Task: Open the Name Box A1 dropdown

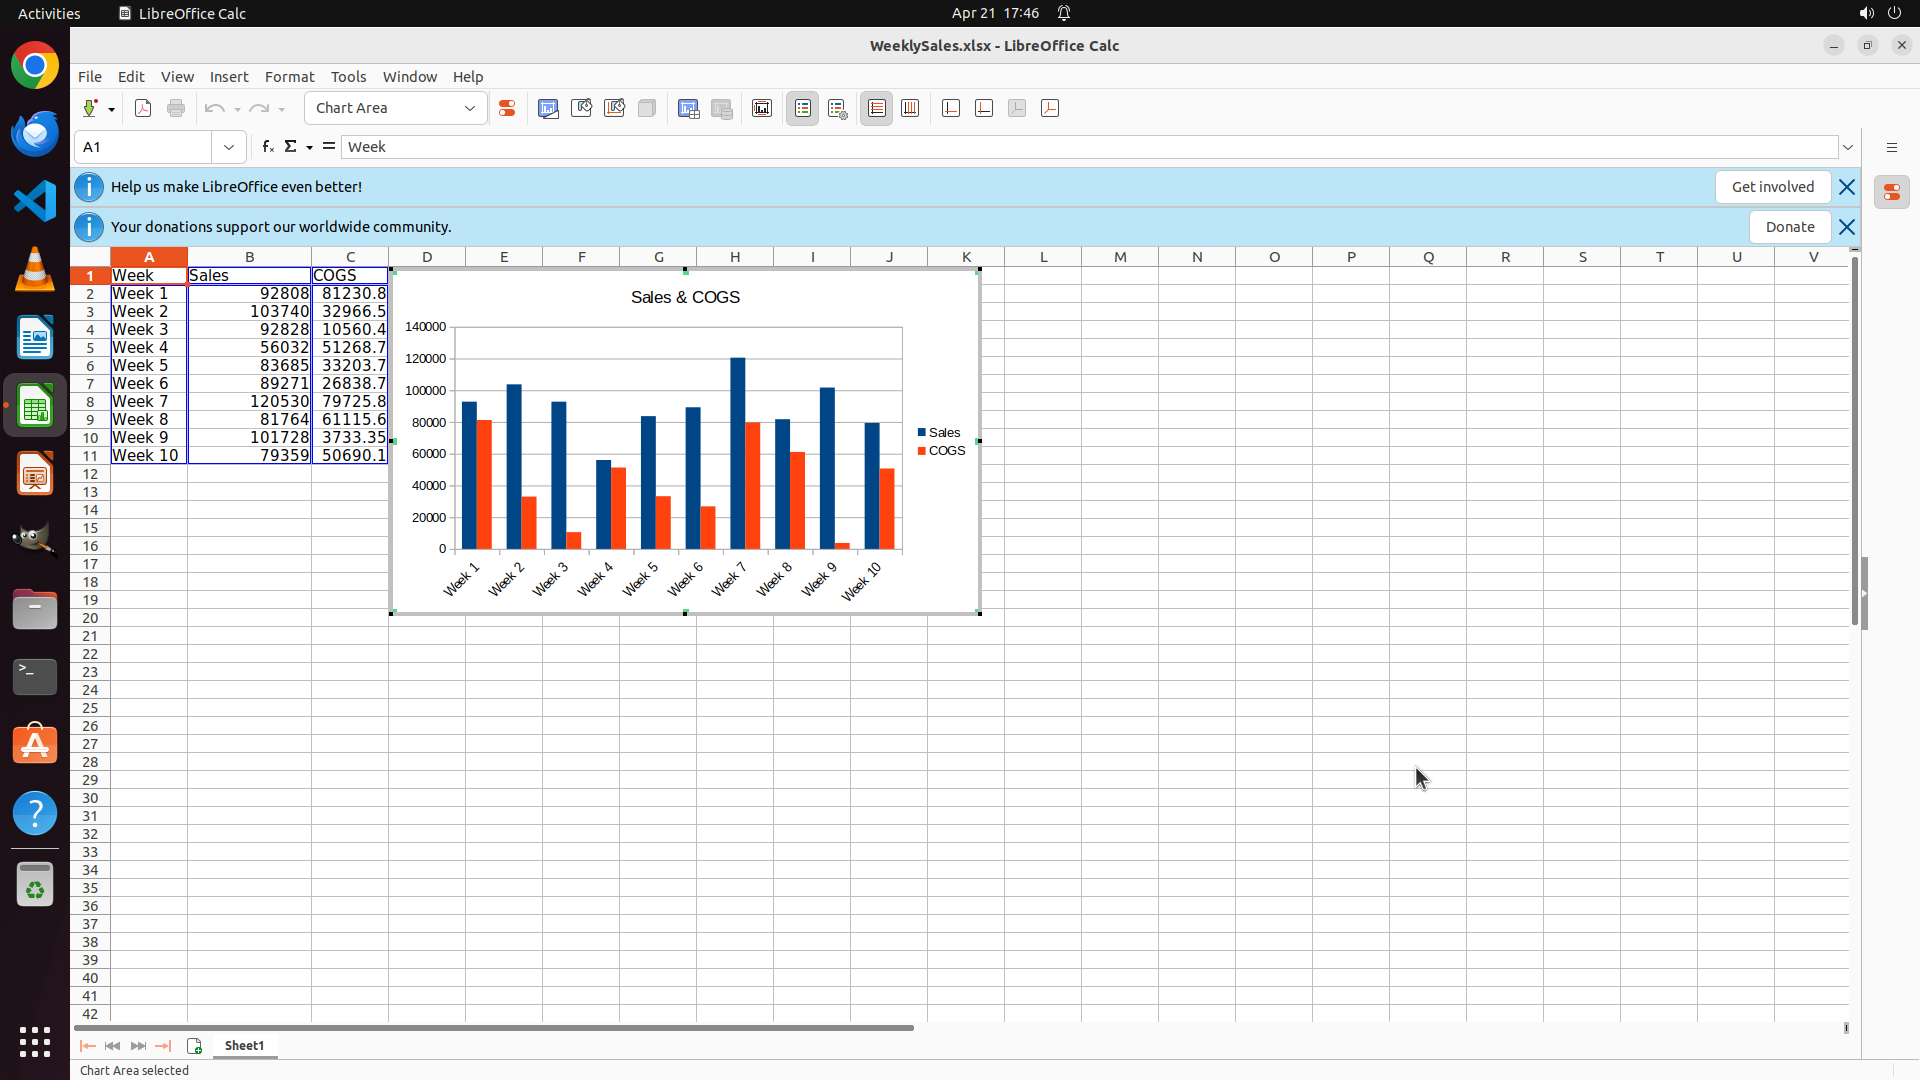Action: [229, 147]
